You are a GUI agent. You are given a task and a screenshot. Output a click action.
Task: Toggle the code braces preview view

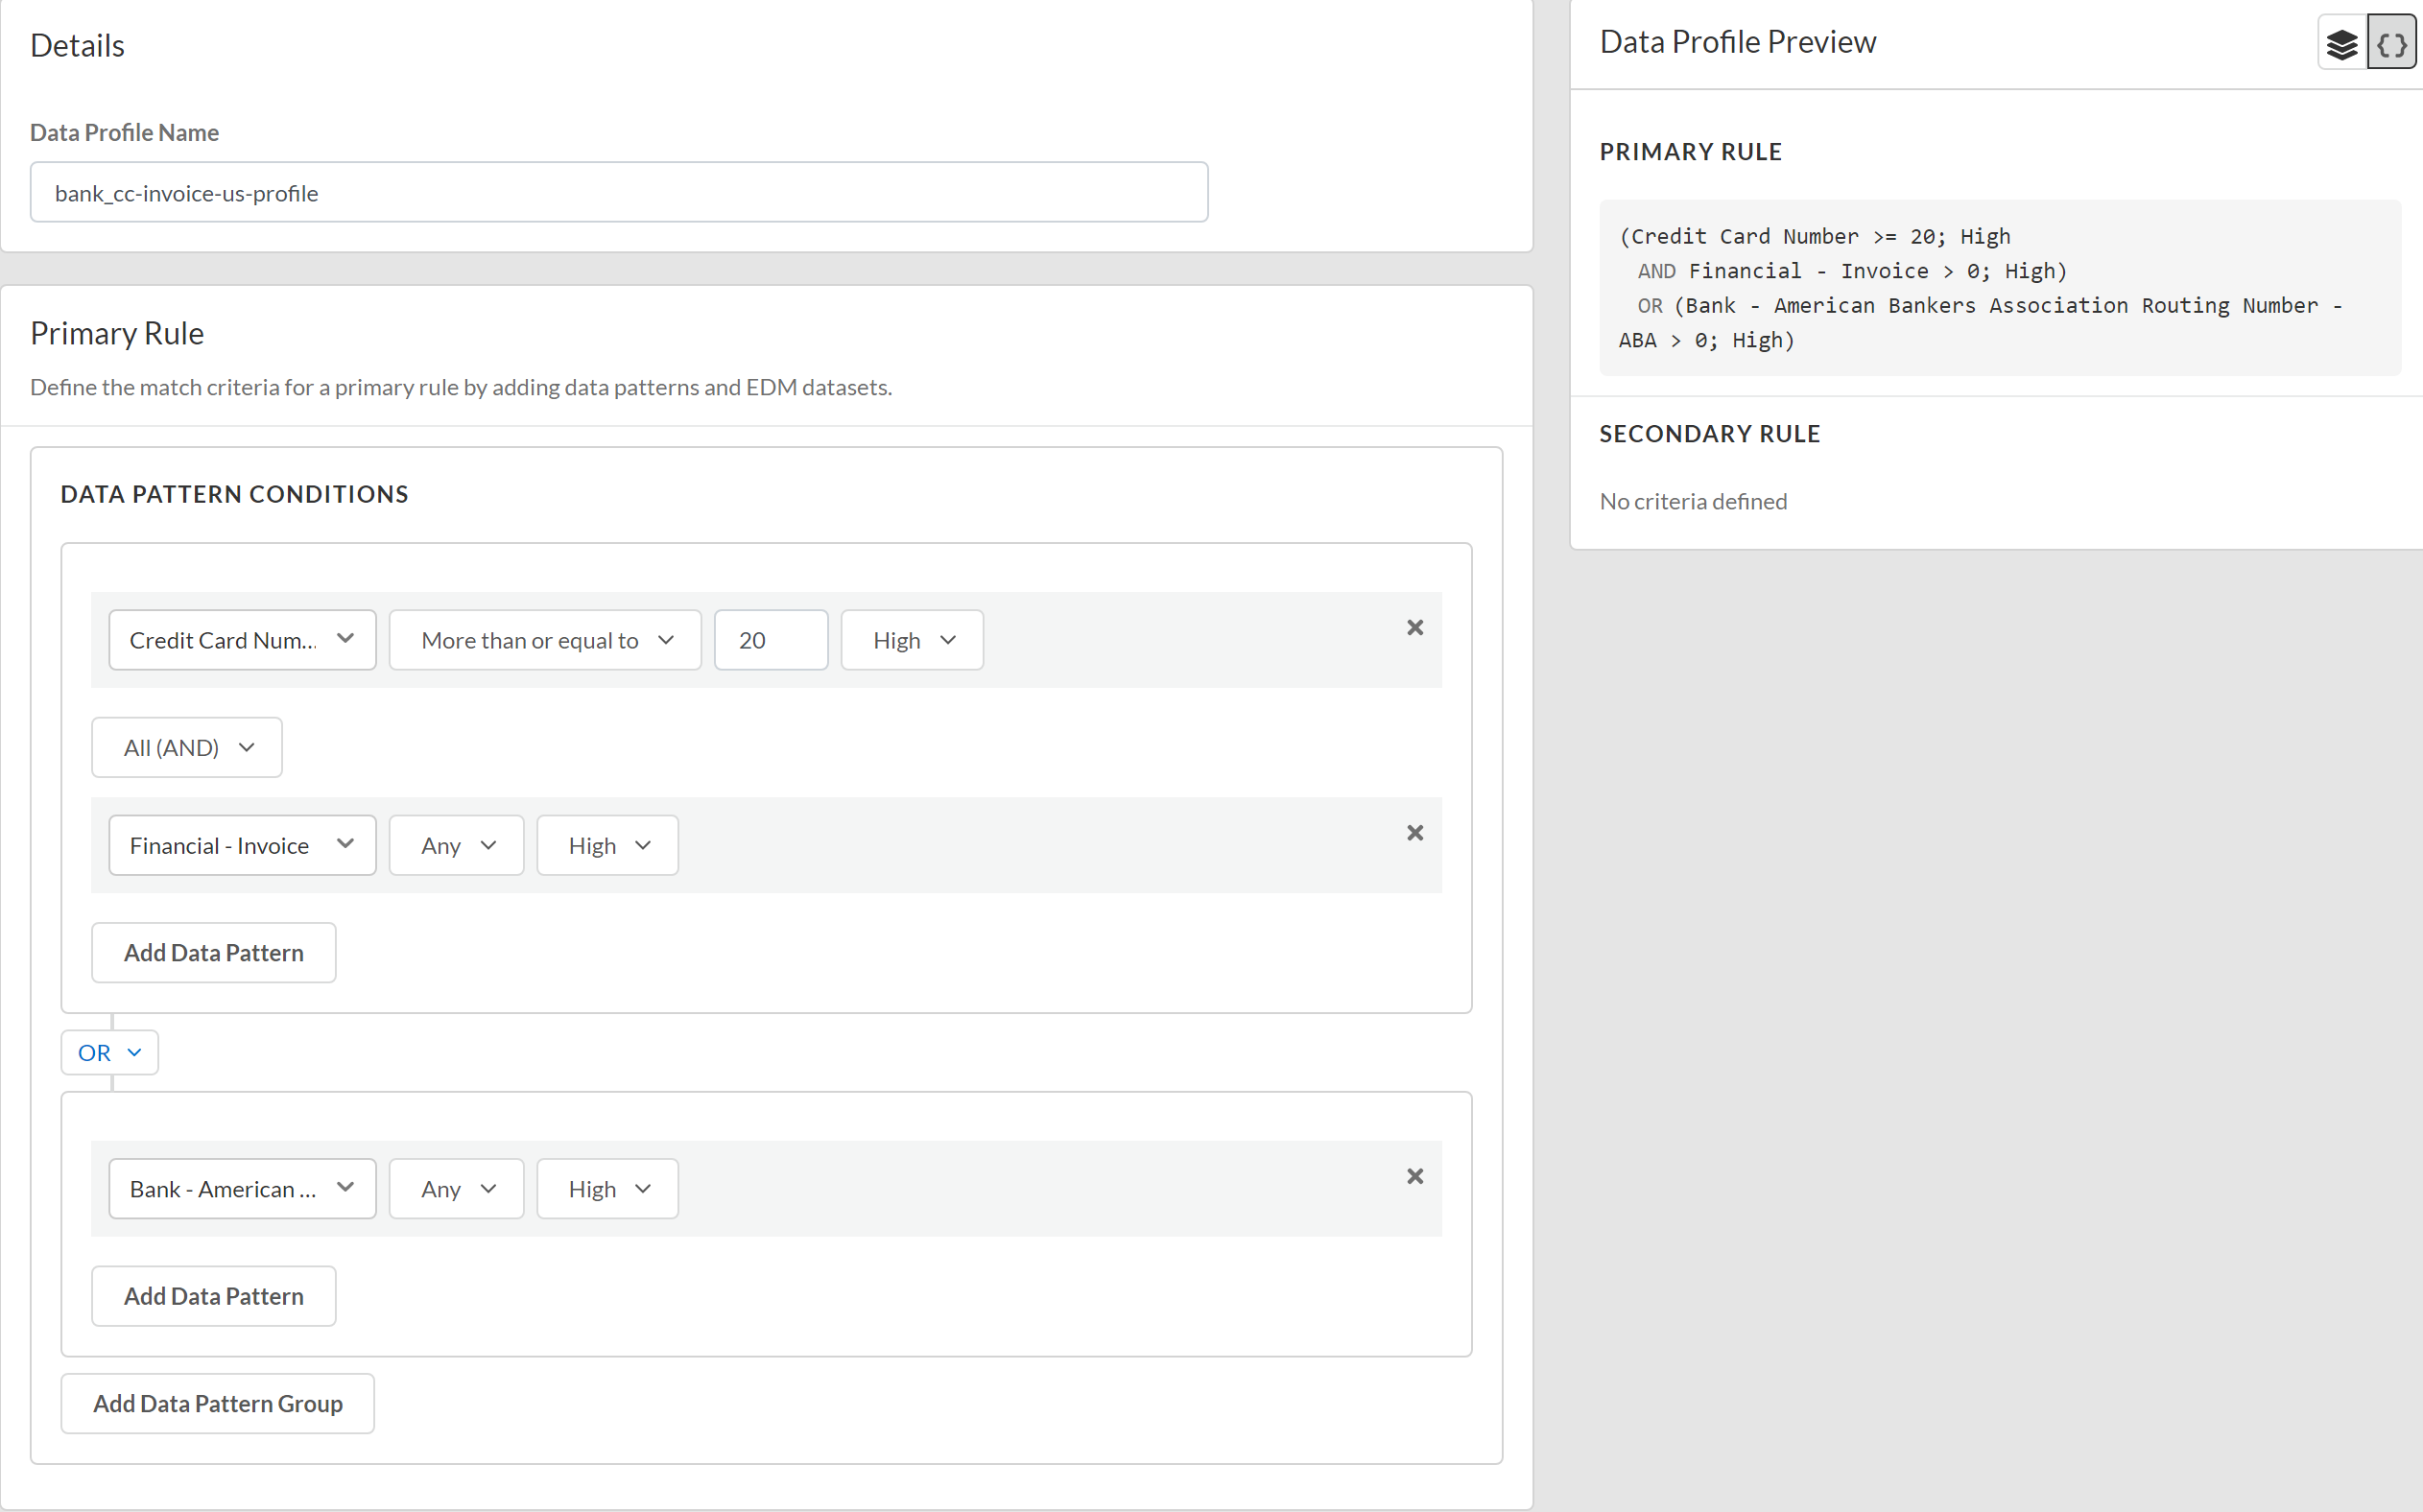point(2391,44)
